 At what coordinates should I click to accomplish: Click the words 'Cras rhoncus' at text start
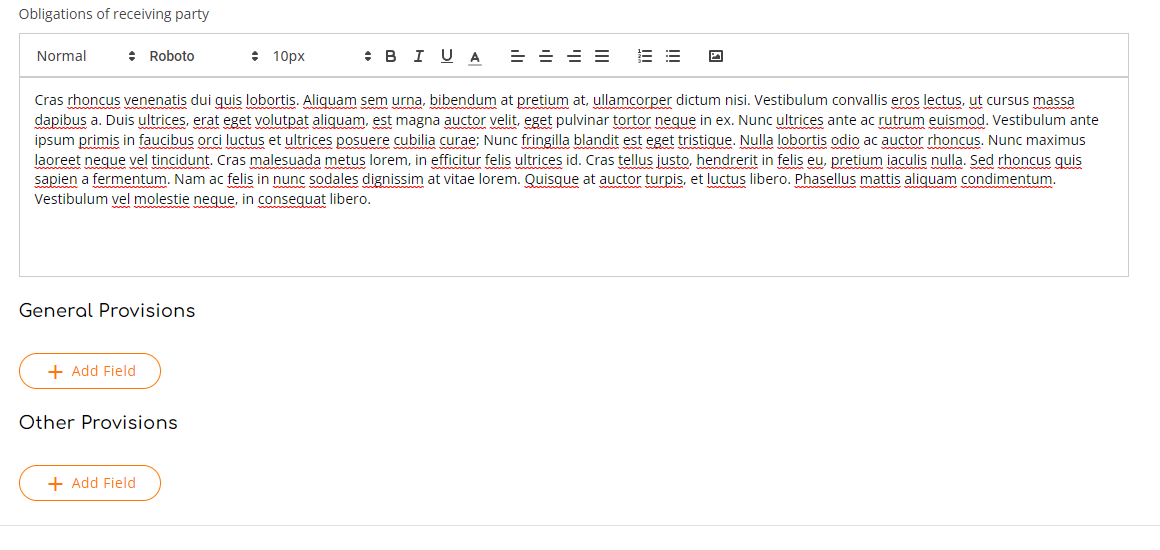click(78, 100)
